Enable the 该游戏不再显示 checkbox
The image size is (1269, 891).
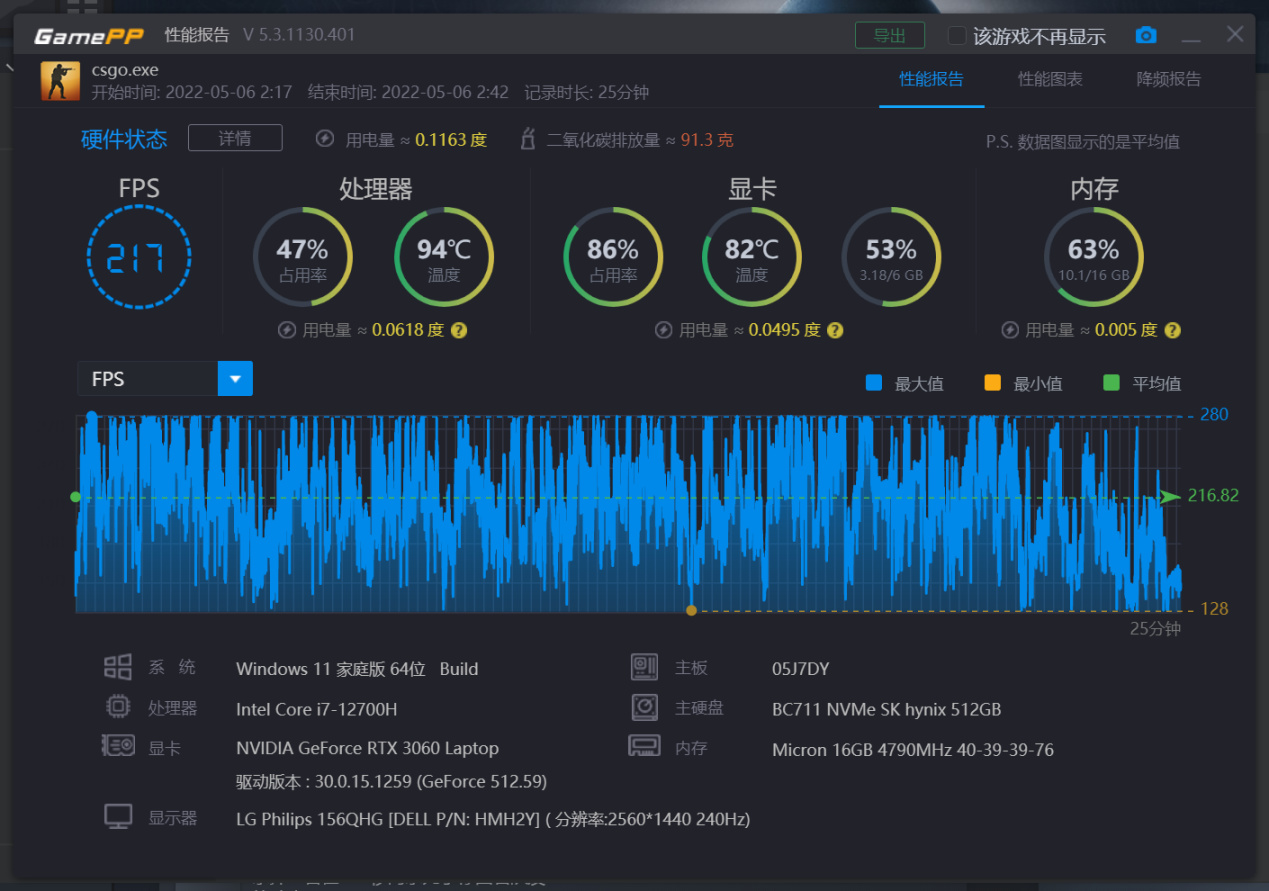coord(955,35)
